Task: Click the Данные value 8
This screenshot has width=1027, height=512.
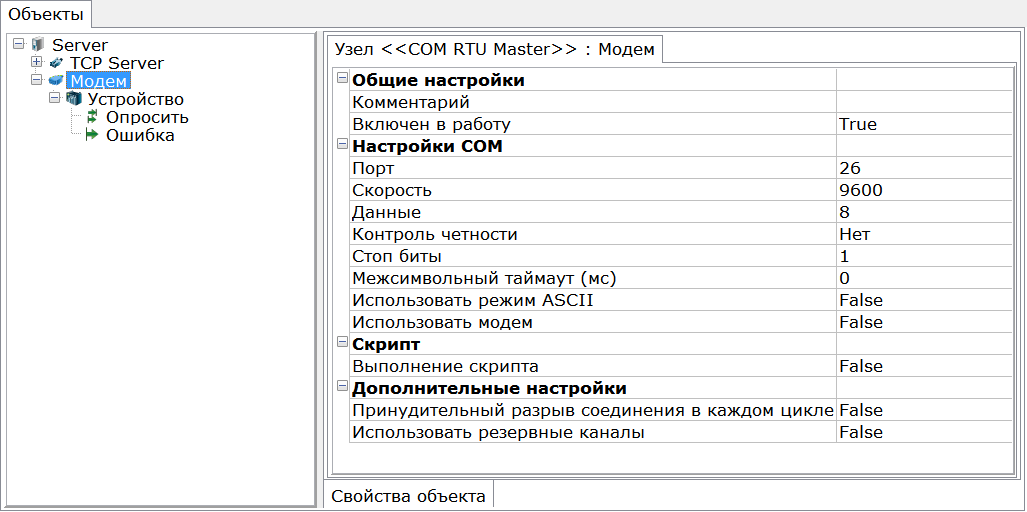Action: [x=924, y=212]
